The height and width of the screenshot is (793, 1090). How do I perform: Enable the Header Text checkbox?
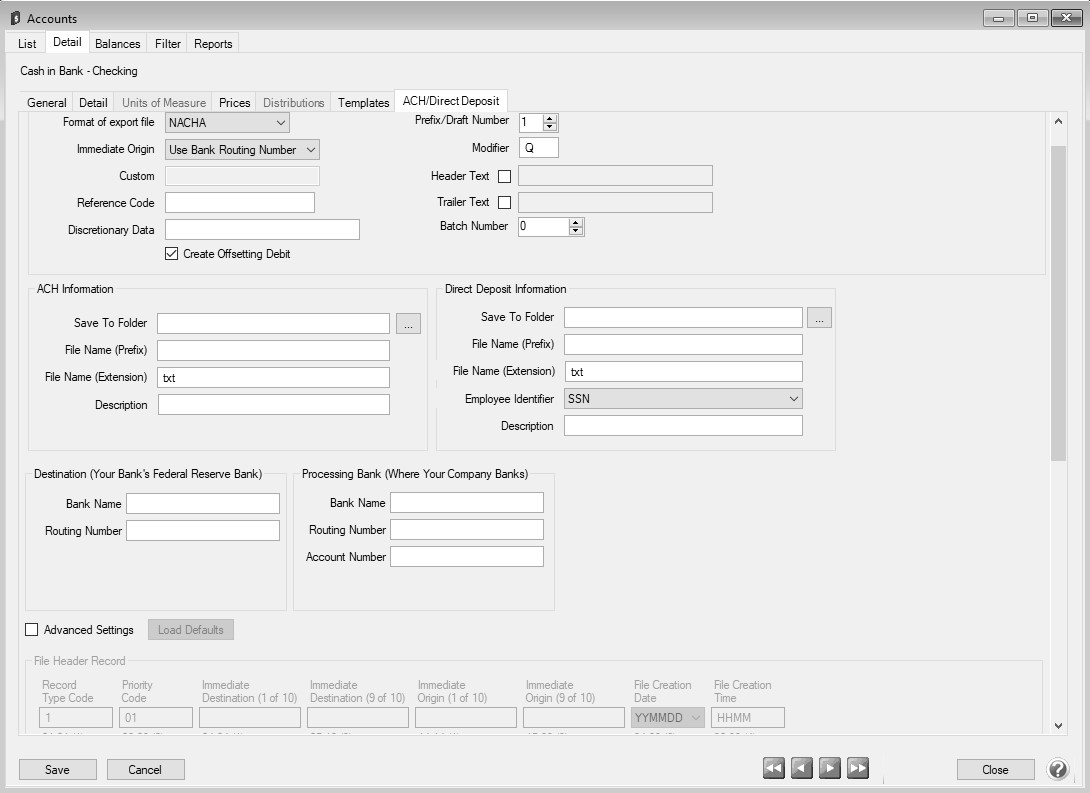coord(504,176)
